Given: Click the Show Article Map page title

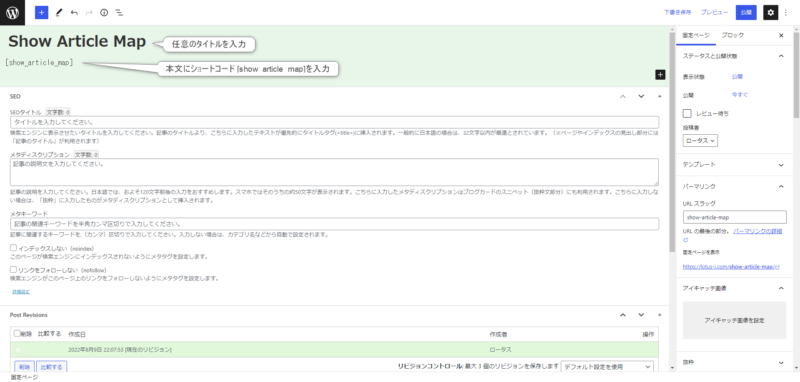Looking at the screenshot, I should coord(77,42).
